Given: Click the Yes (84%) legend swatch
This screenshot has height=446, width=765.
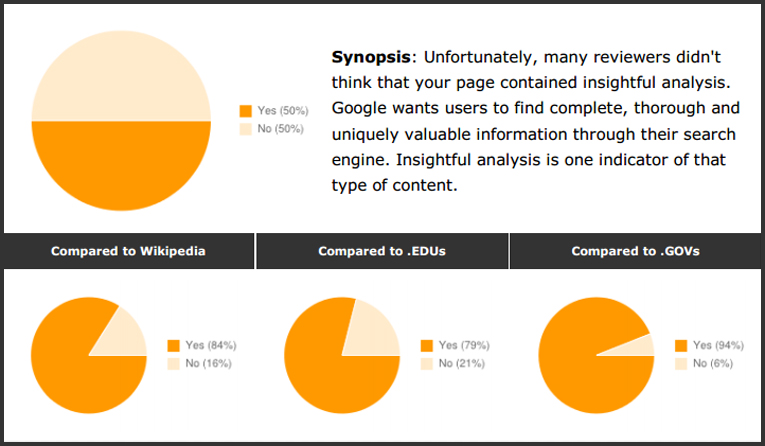Looking at the screenshot, I should click(173, 345).
